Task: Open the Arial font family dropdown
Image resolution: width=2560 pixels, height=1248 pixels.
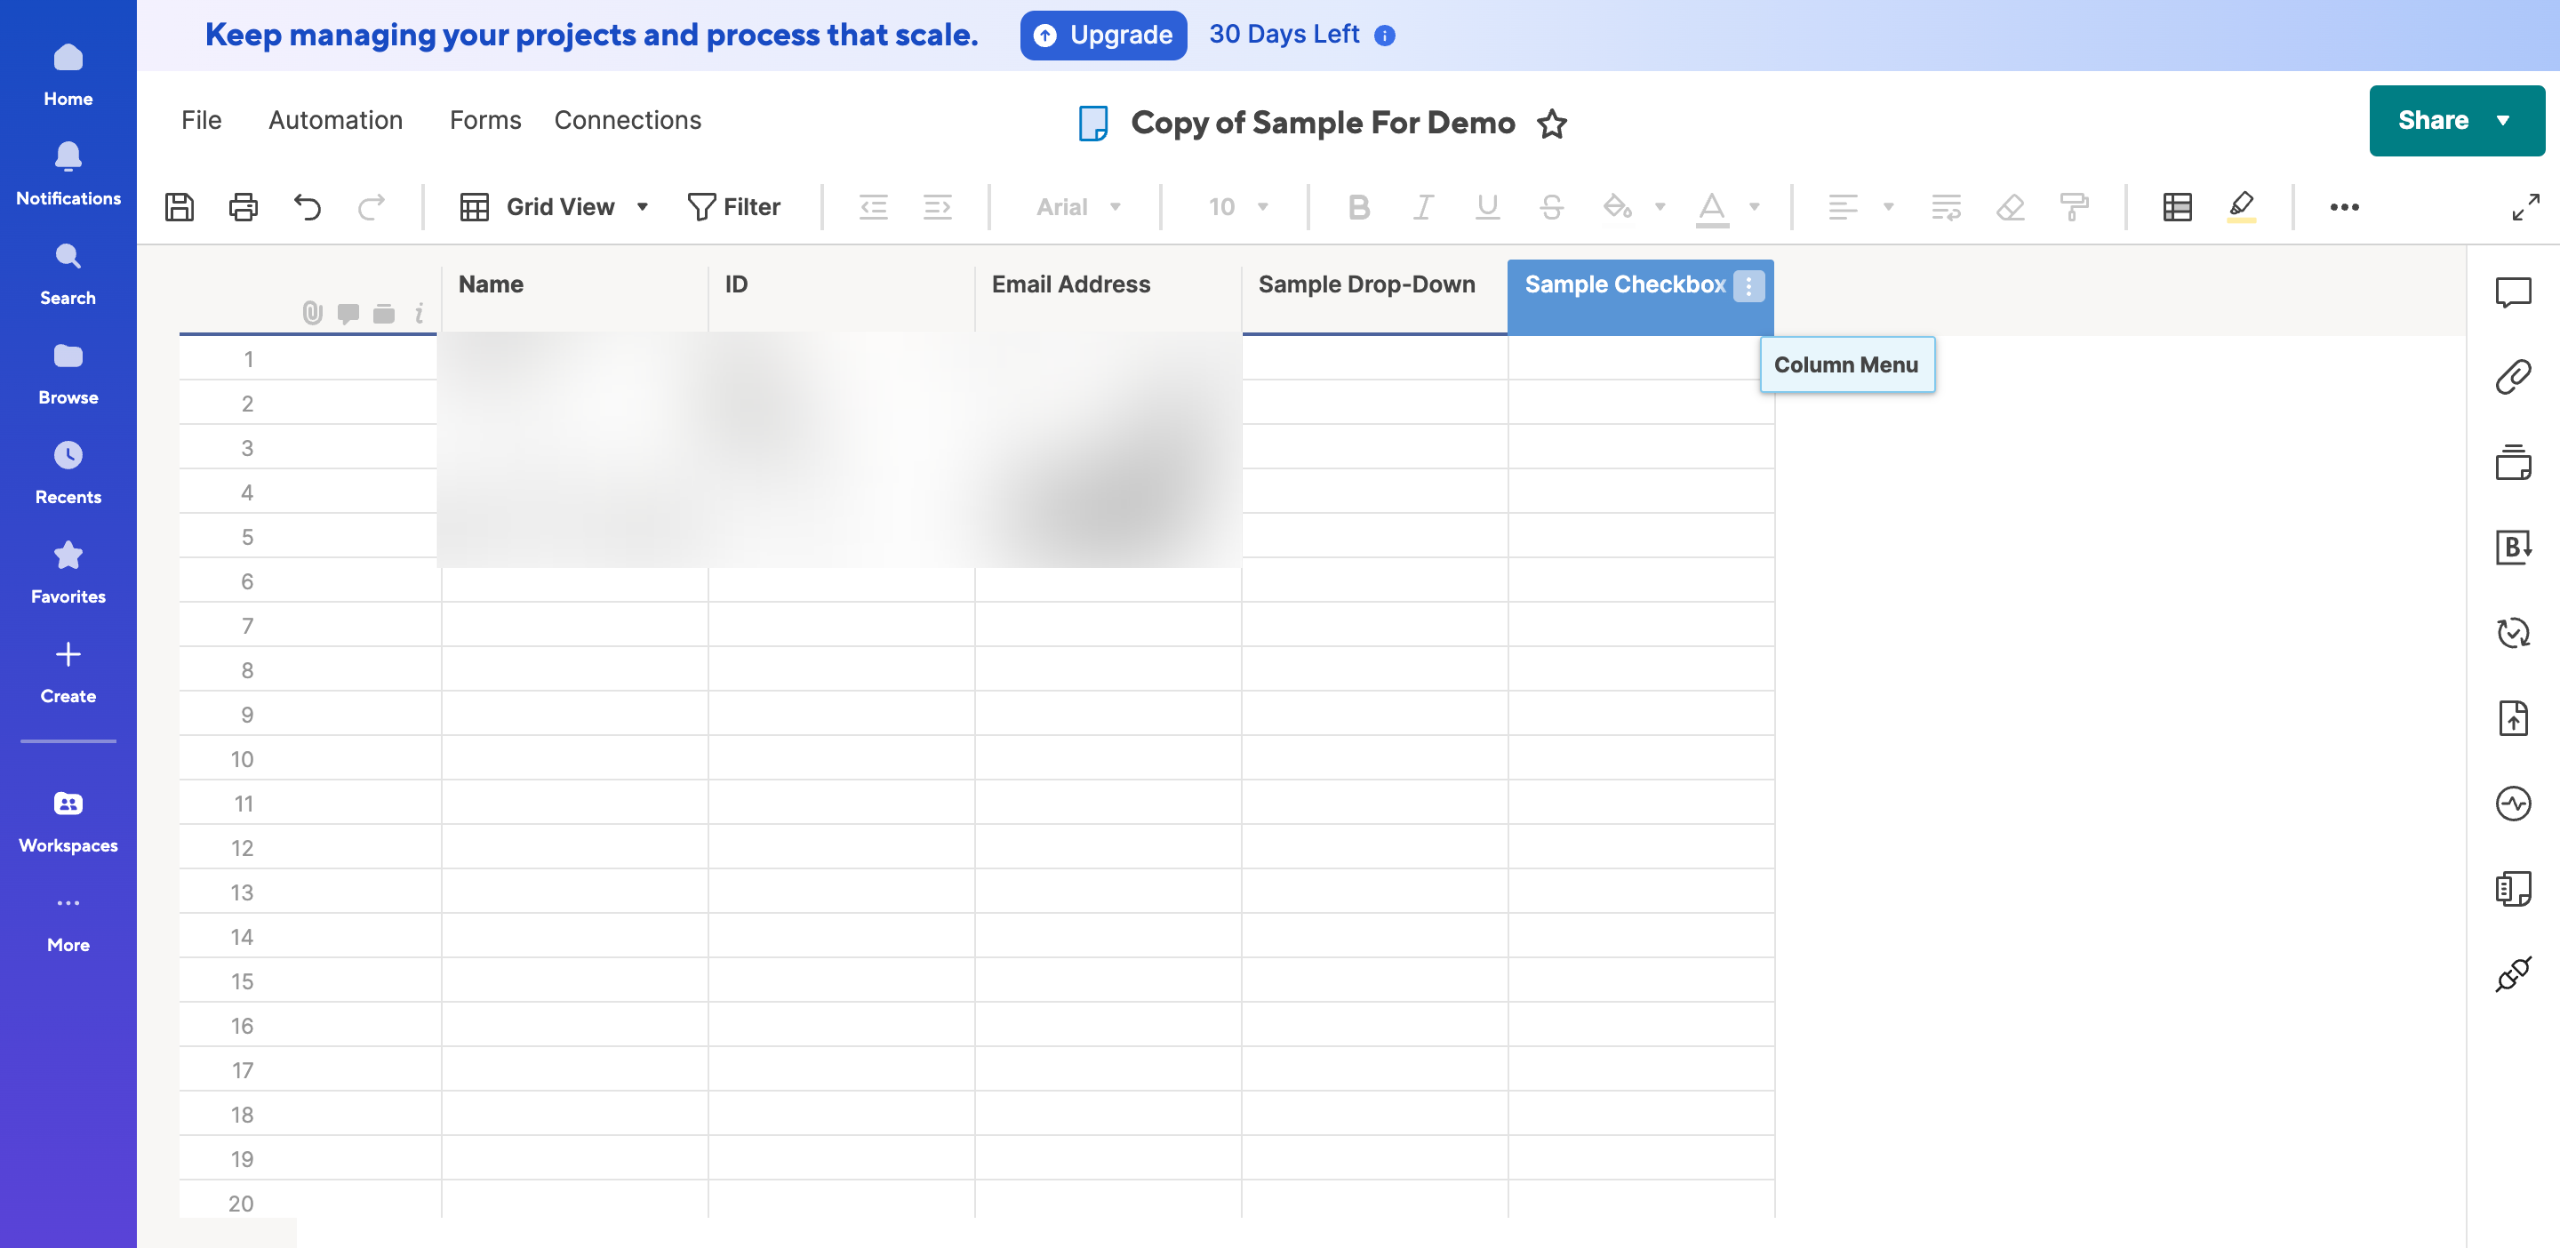Action: coord(1114,207)
